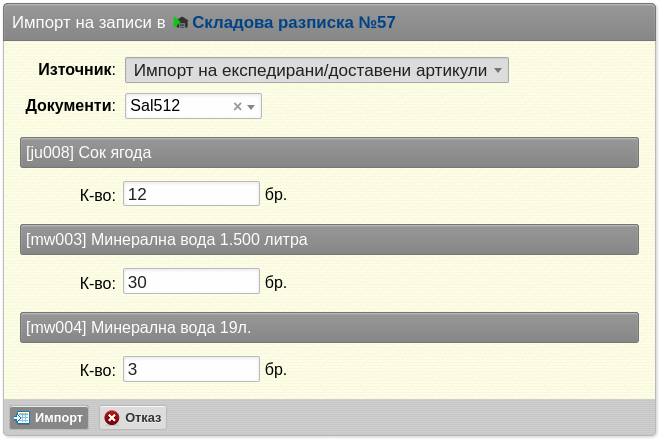Focus the quantity field for Сок ягода
The height and width of the screenshot is (440, 659).
click(191, 194)
